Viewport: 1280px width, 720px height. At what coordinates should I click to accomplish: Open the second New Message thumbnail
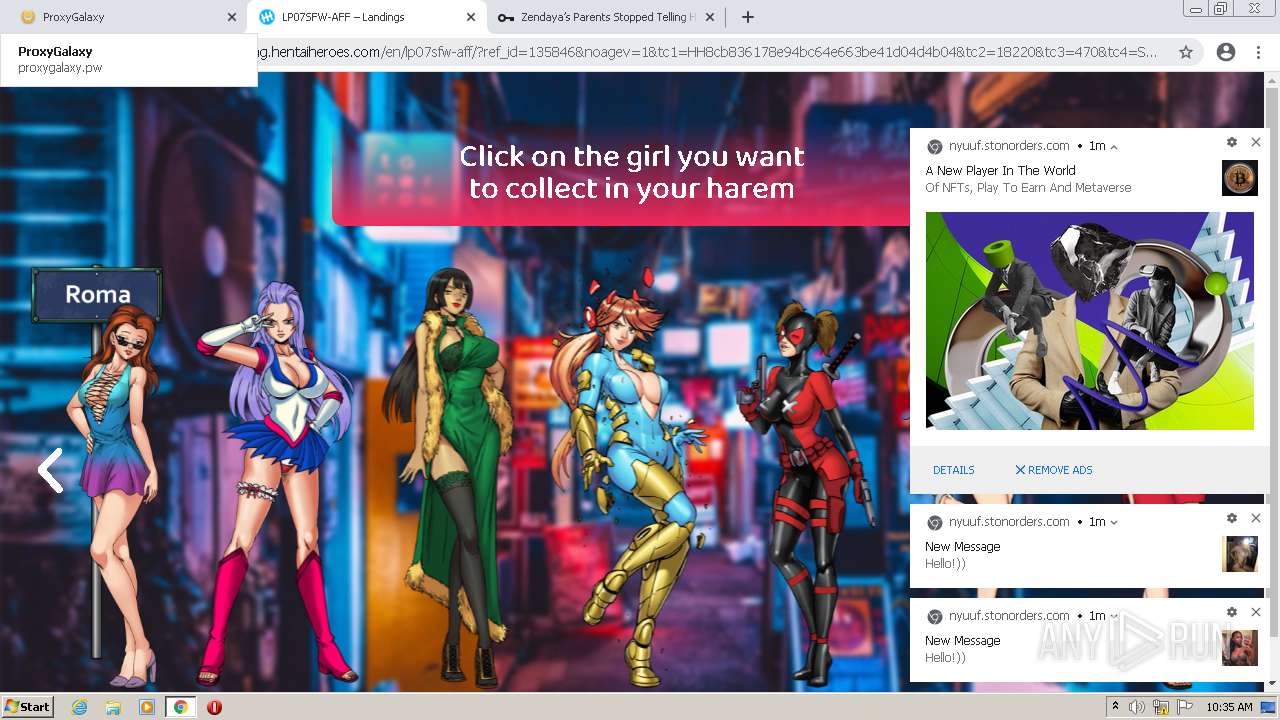point(1240,648)
